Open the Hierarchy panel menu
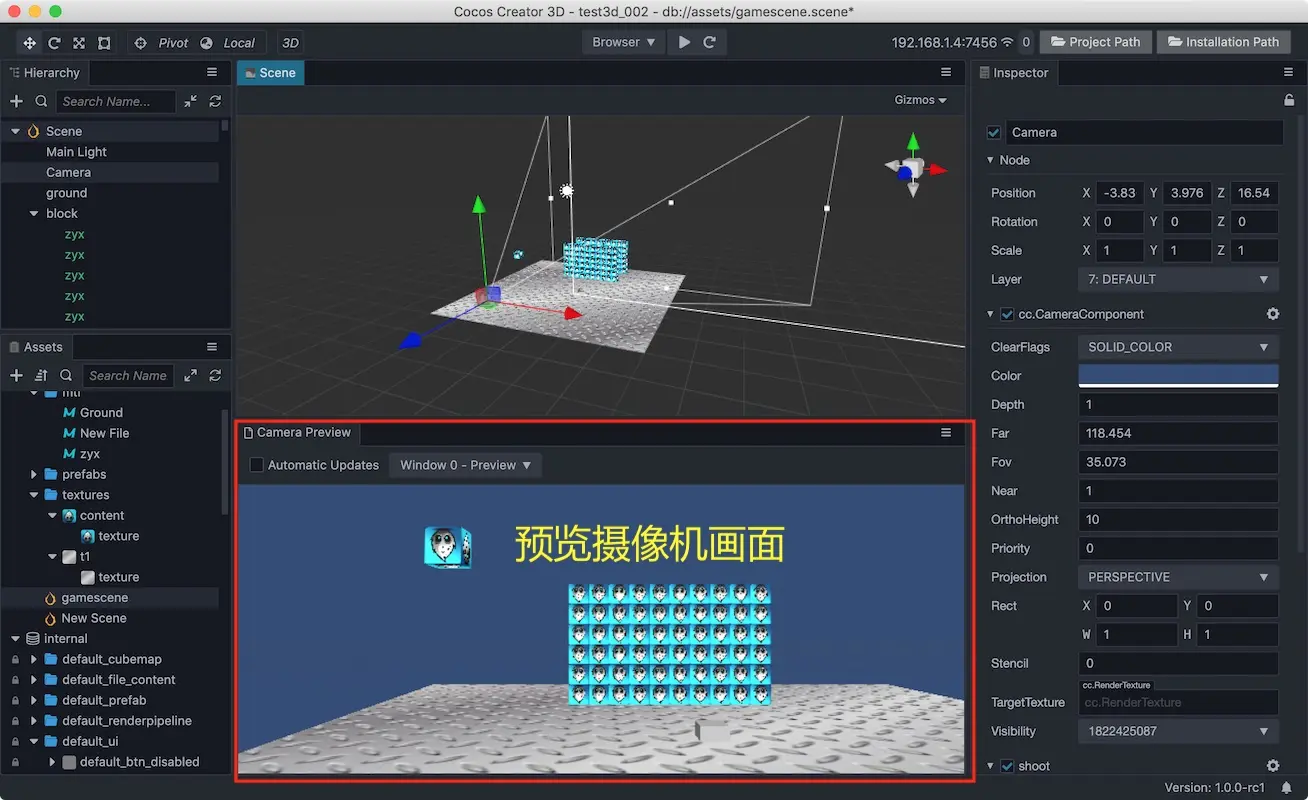Screen dimensions: 1308x800 212,73
